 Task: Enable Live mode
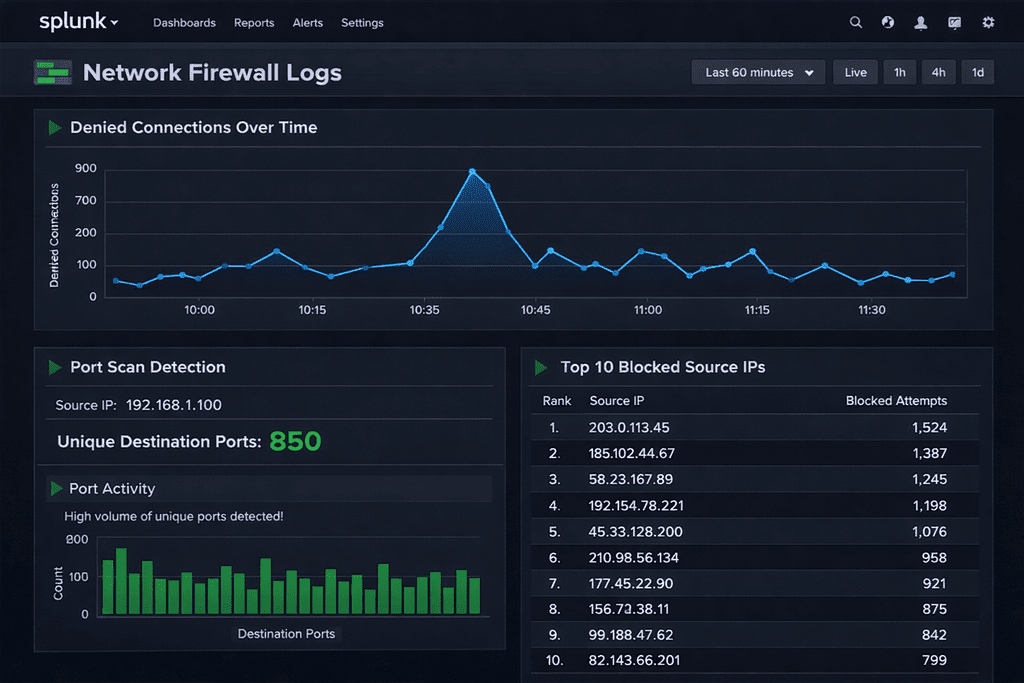click(x=855, y=72)
